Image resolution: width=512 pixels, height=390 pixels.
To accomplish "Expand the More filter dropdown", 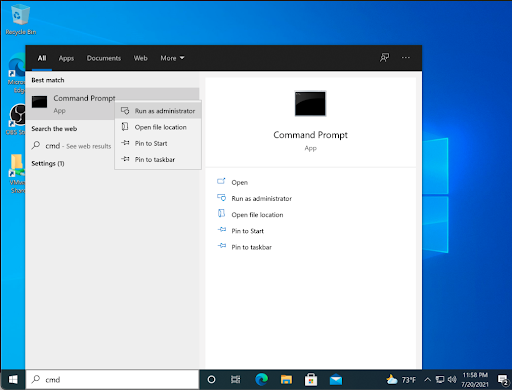I will (172, 58).
